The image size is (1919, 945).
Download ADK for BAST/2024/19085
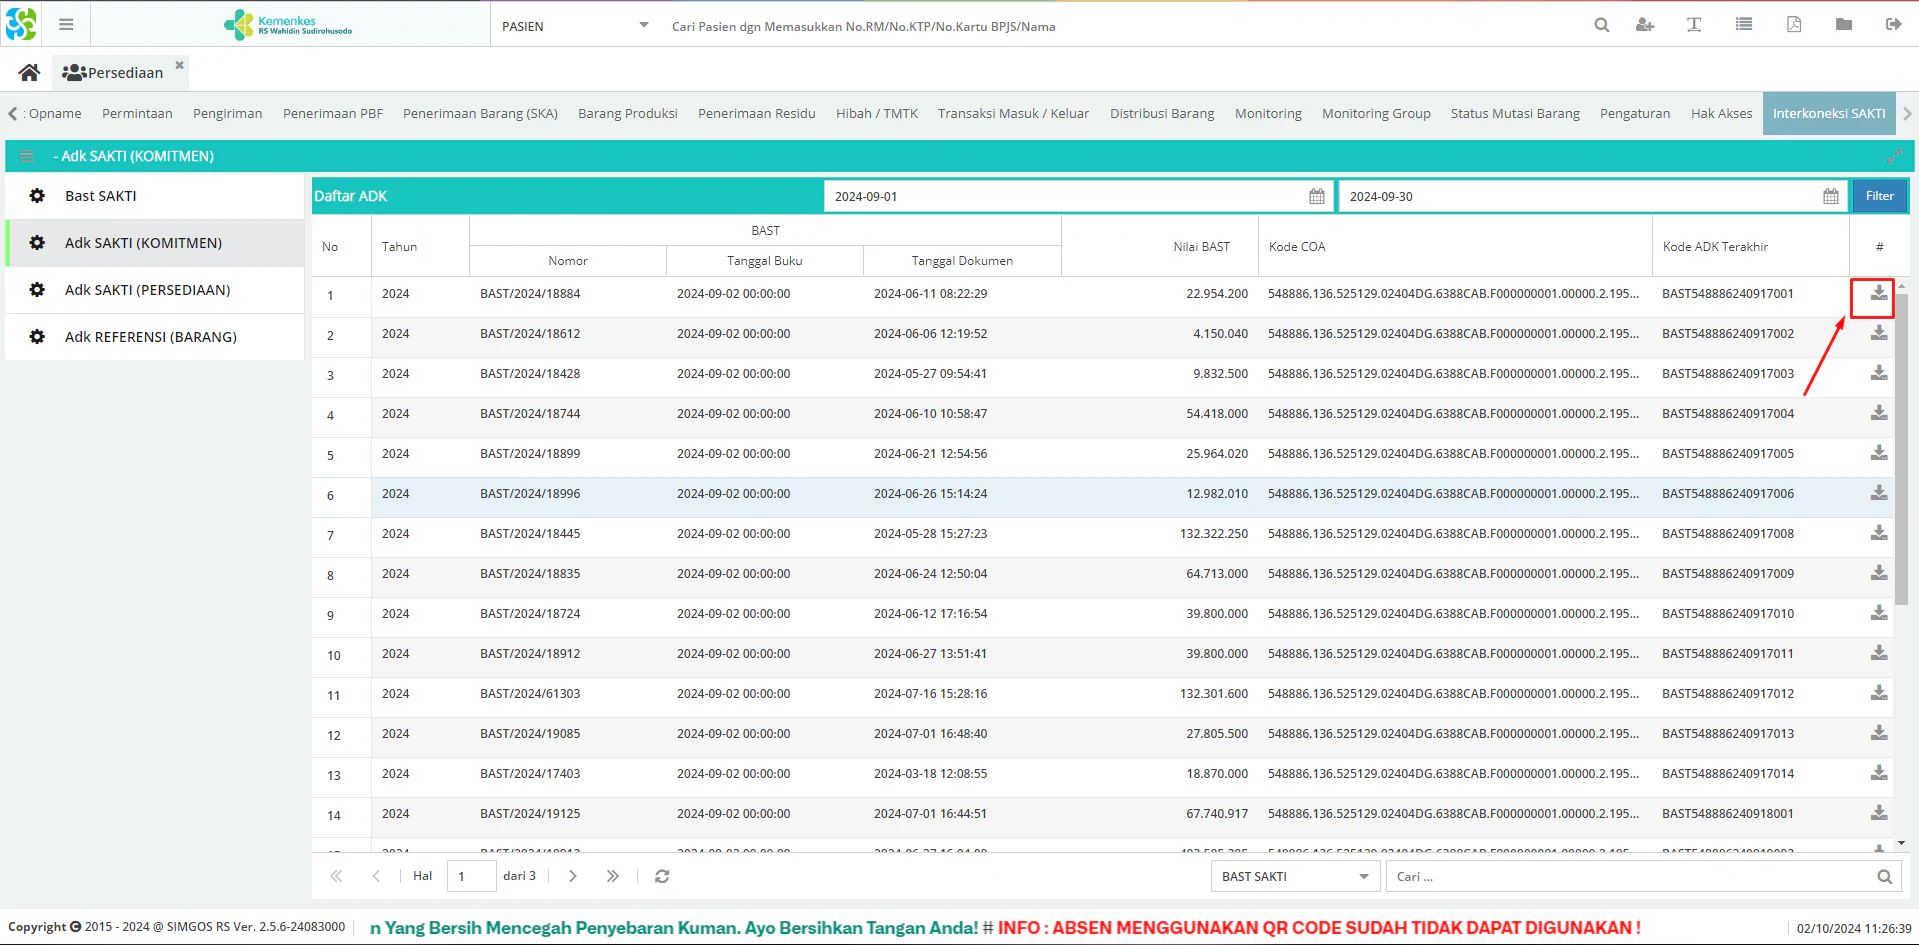click(x=1879, y=733)
